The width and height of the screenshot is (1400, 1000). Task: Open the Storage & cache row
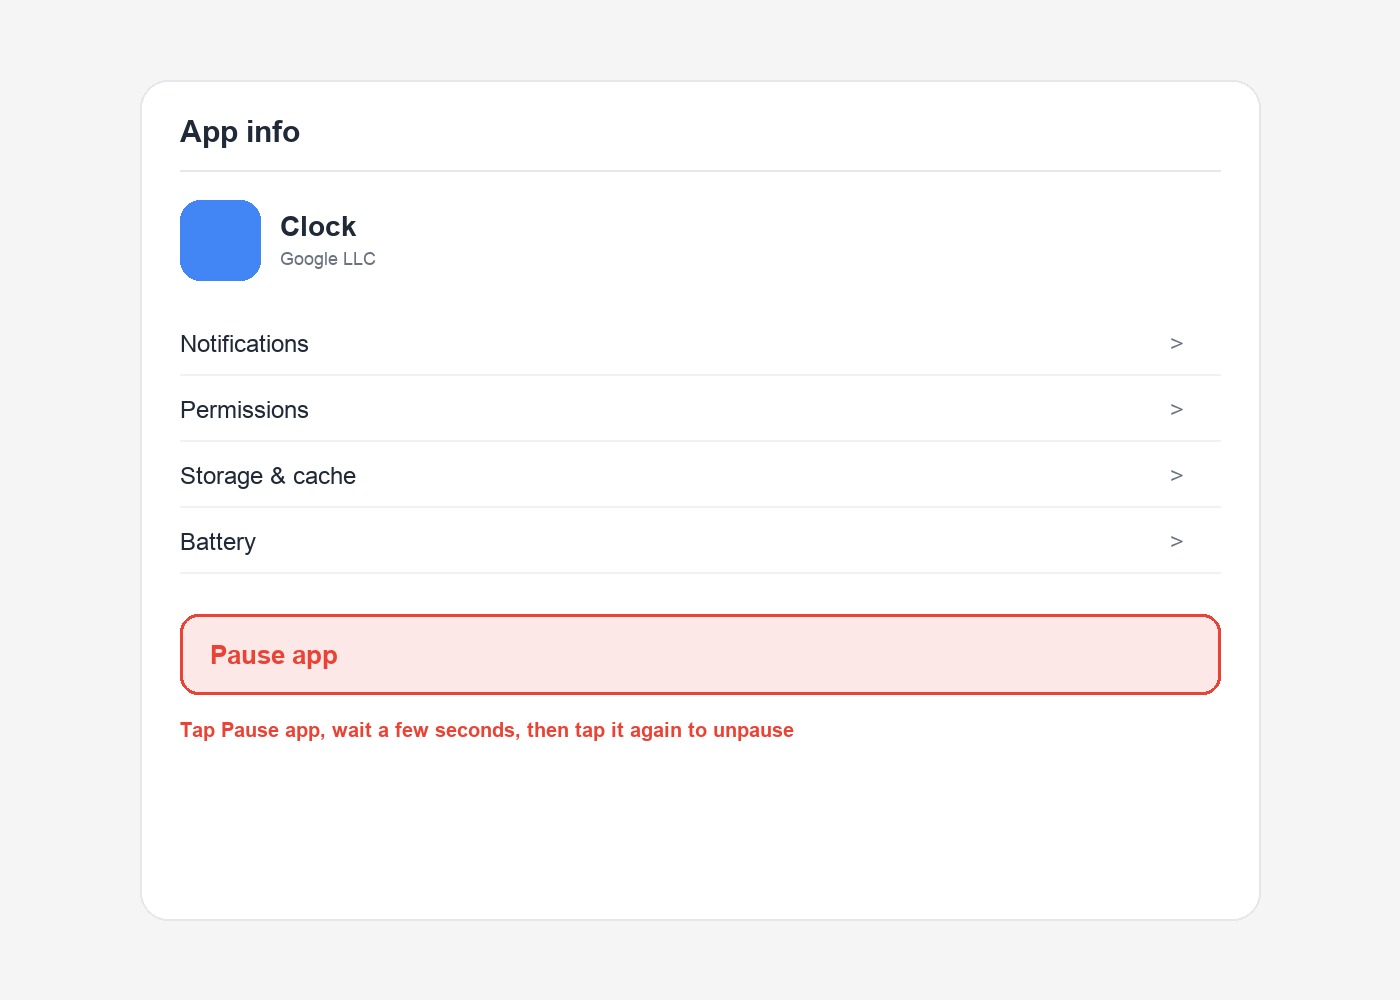pos(700,475)
